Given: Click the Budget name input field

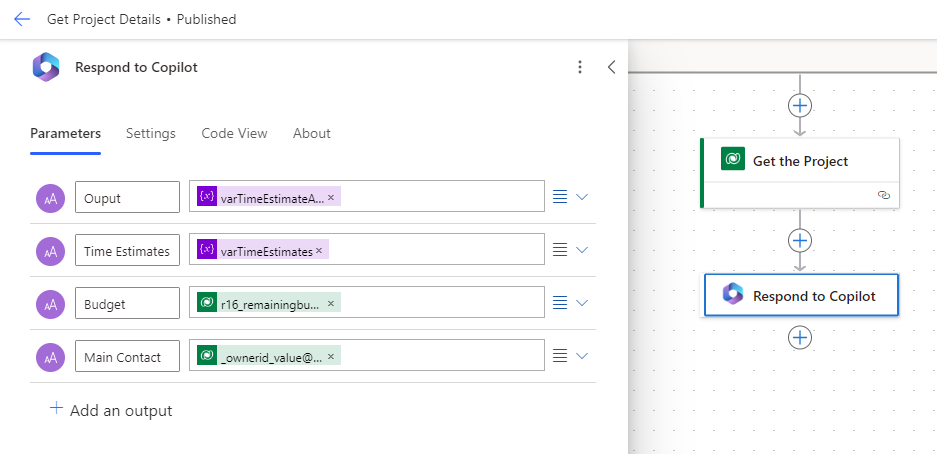Looking at the screenshot, I should (x=127, y=303).
